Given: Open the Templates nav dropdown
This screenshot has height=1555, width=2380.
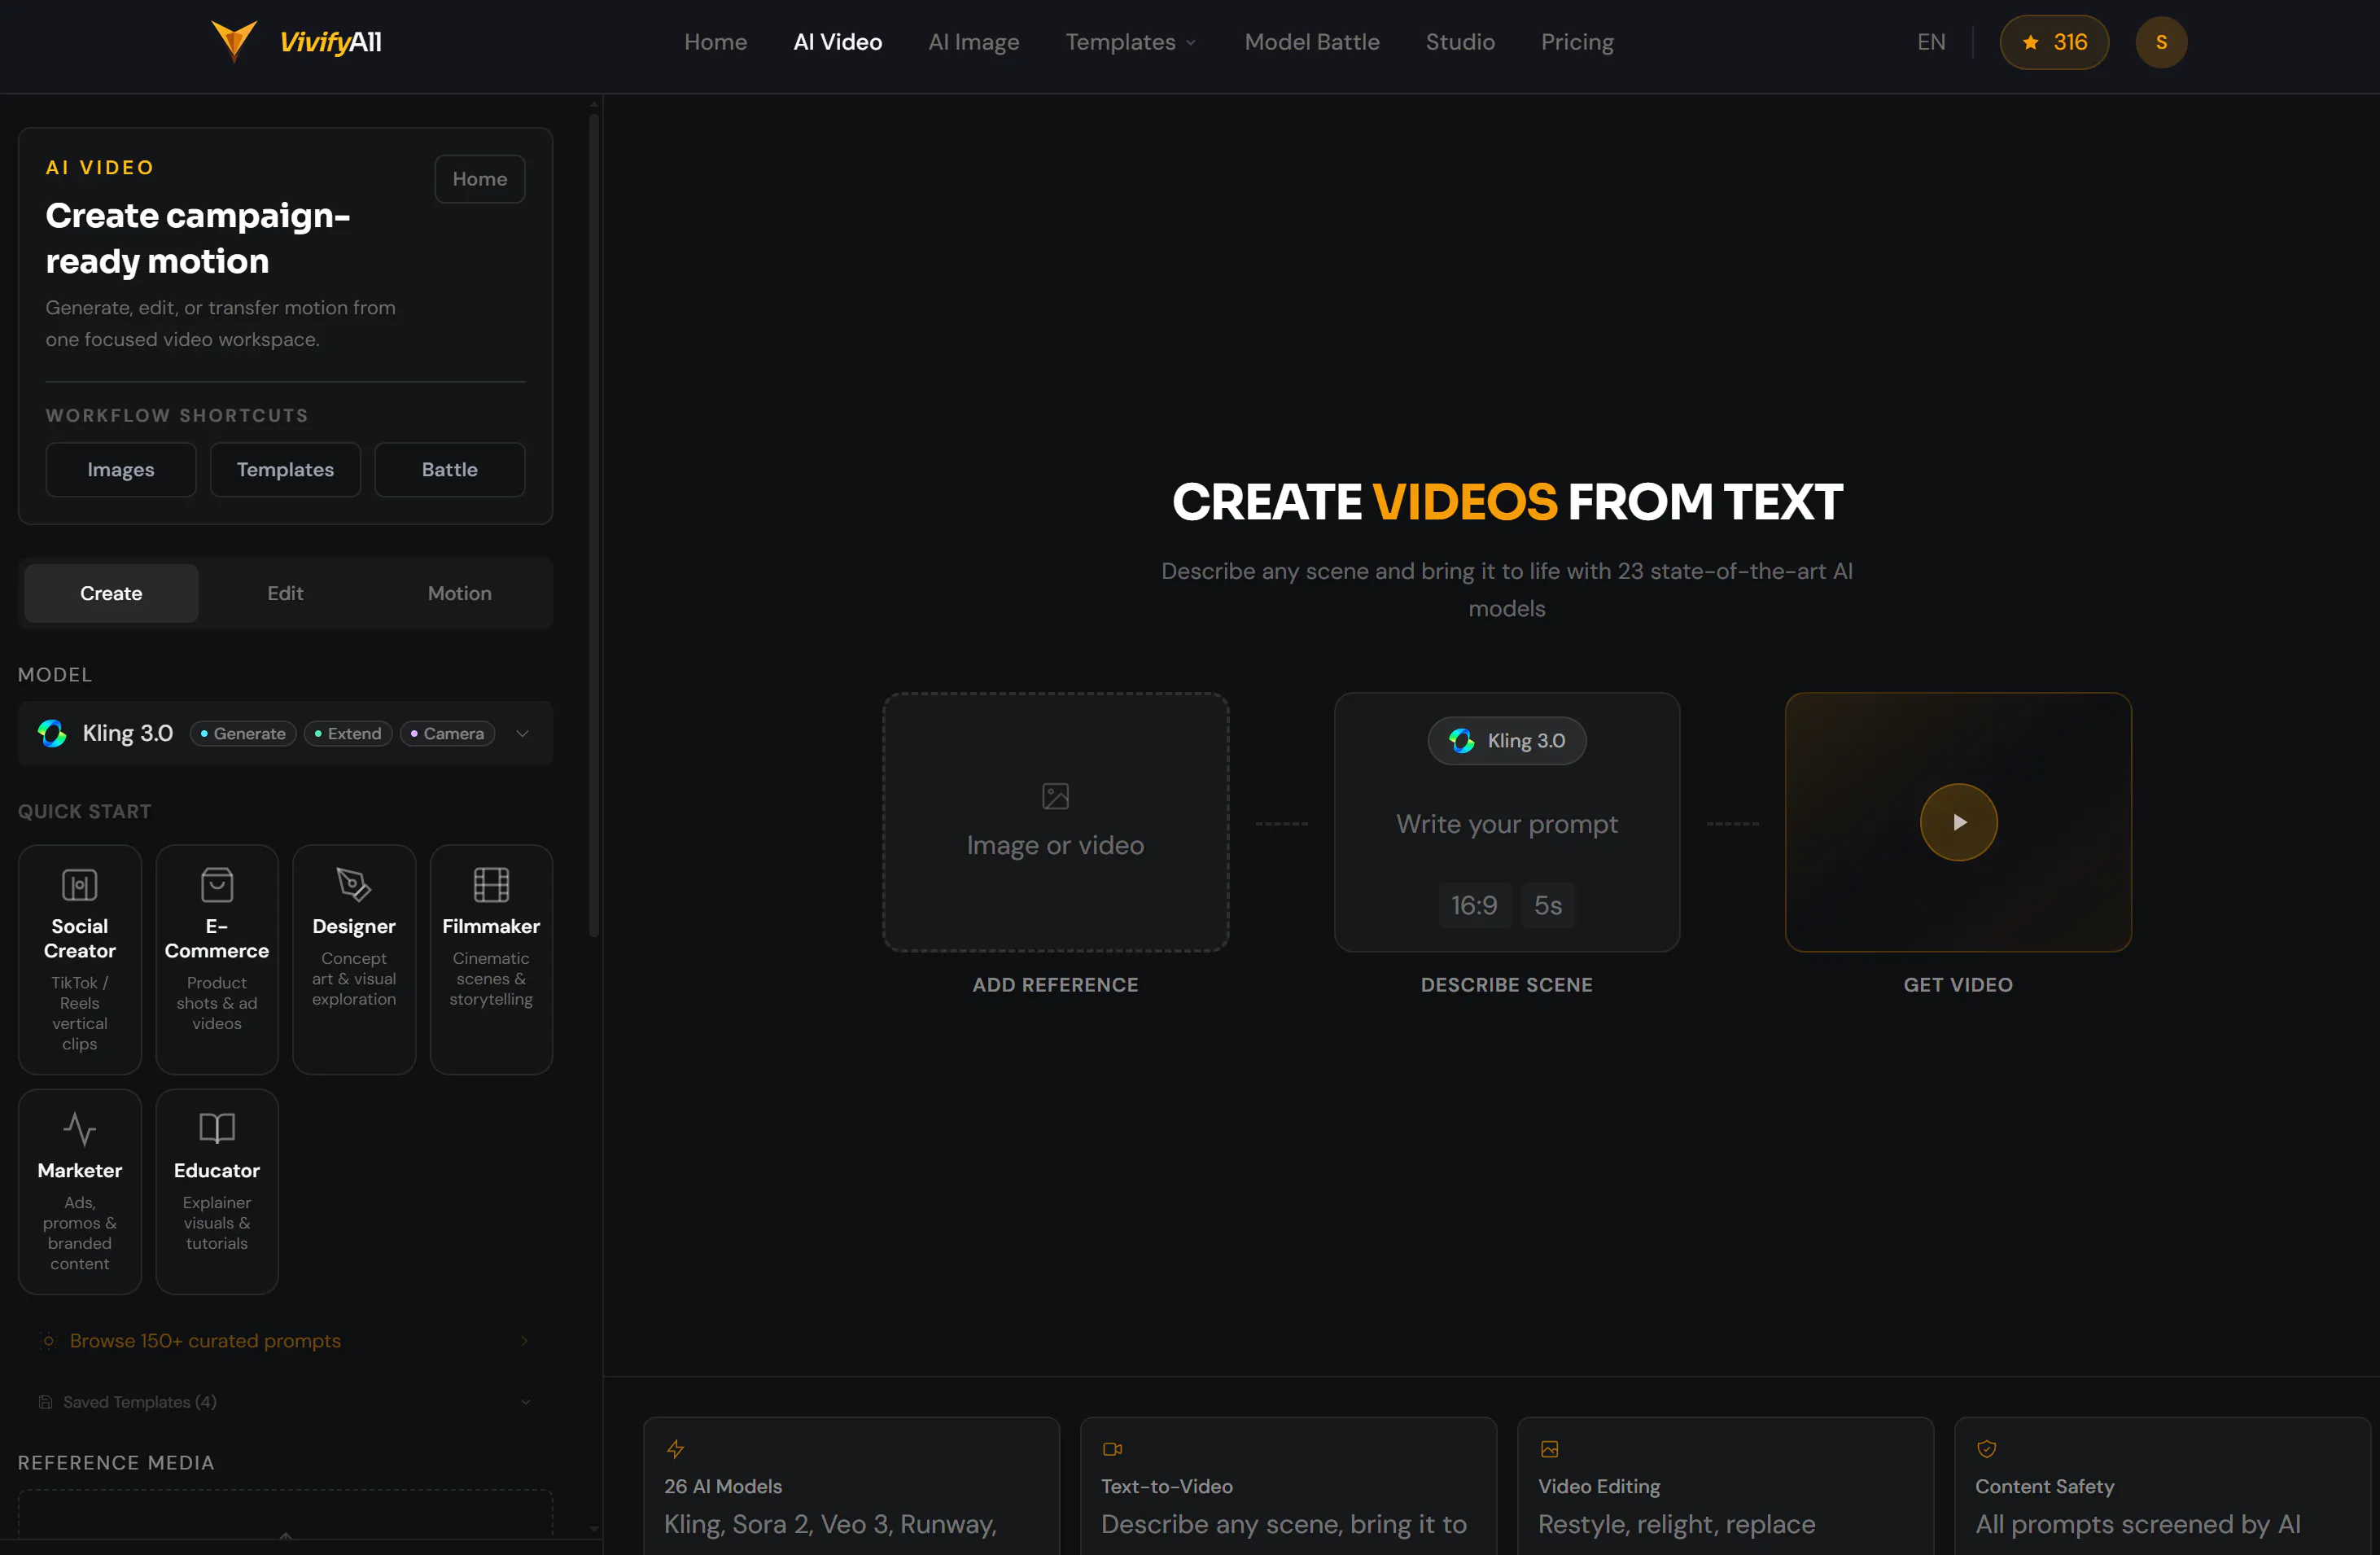Looking at the screenshot, I should coord(1130,42).
